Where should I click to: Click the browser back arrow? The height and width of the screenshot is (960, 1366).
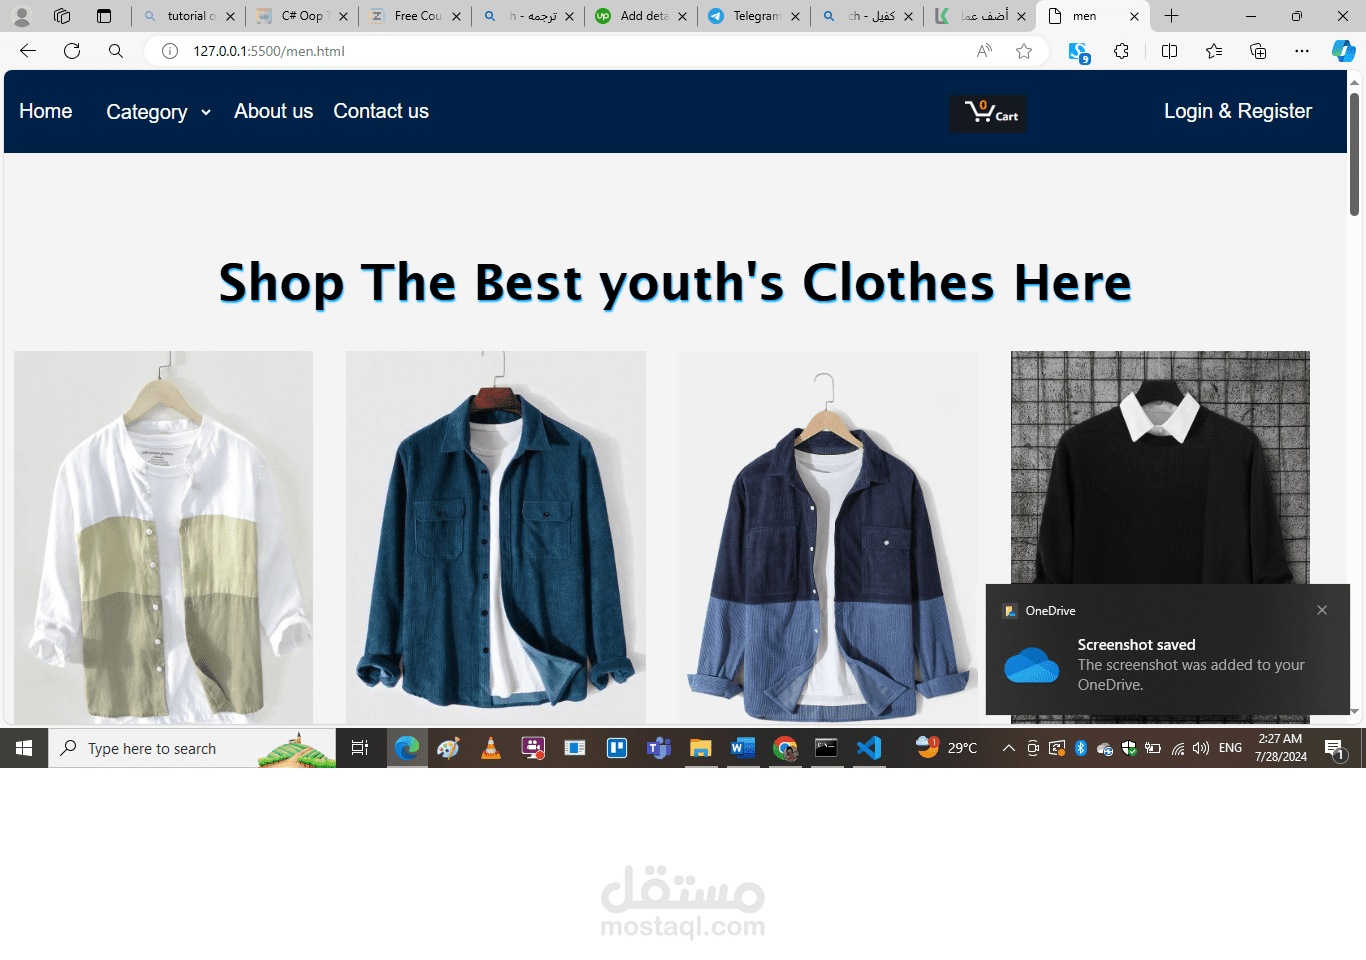point(28,51)
